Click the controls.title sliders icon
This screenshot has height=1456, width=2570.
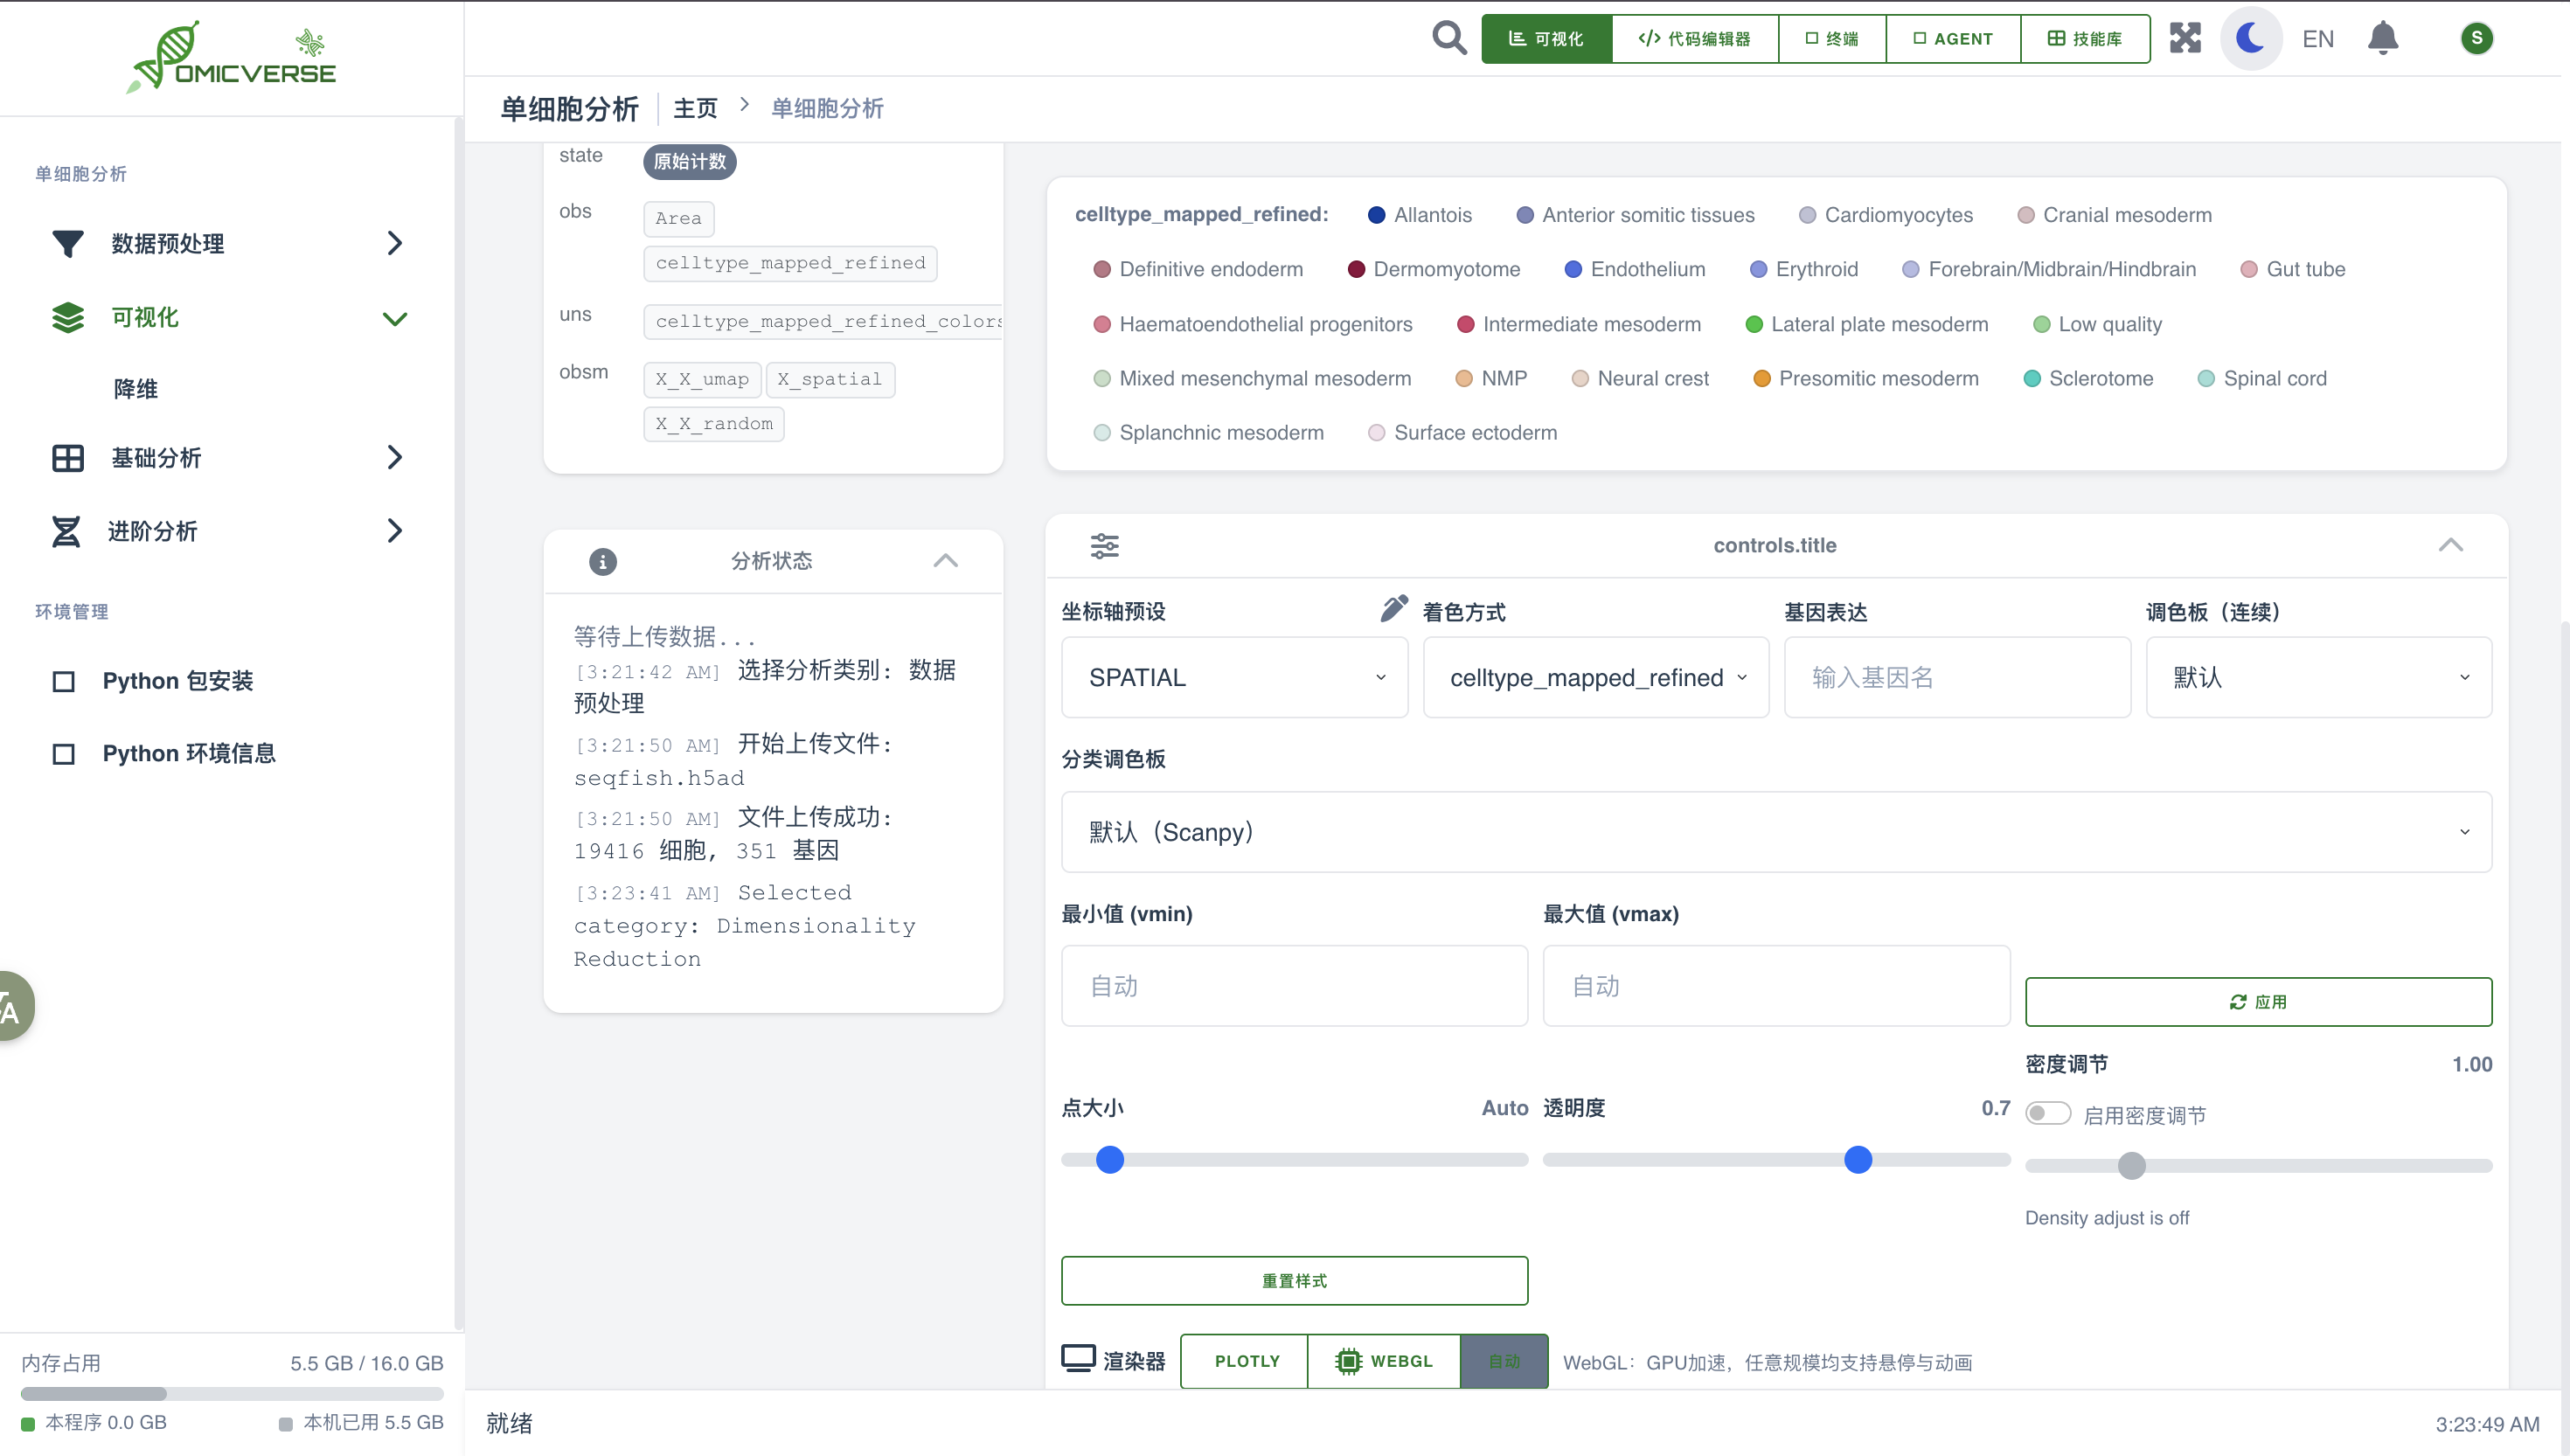tap(1104, 545)
